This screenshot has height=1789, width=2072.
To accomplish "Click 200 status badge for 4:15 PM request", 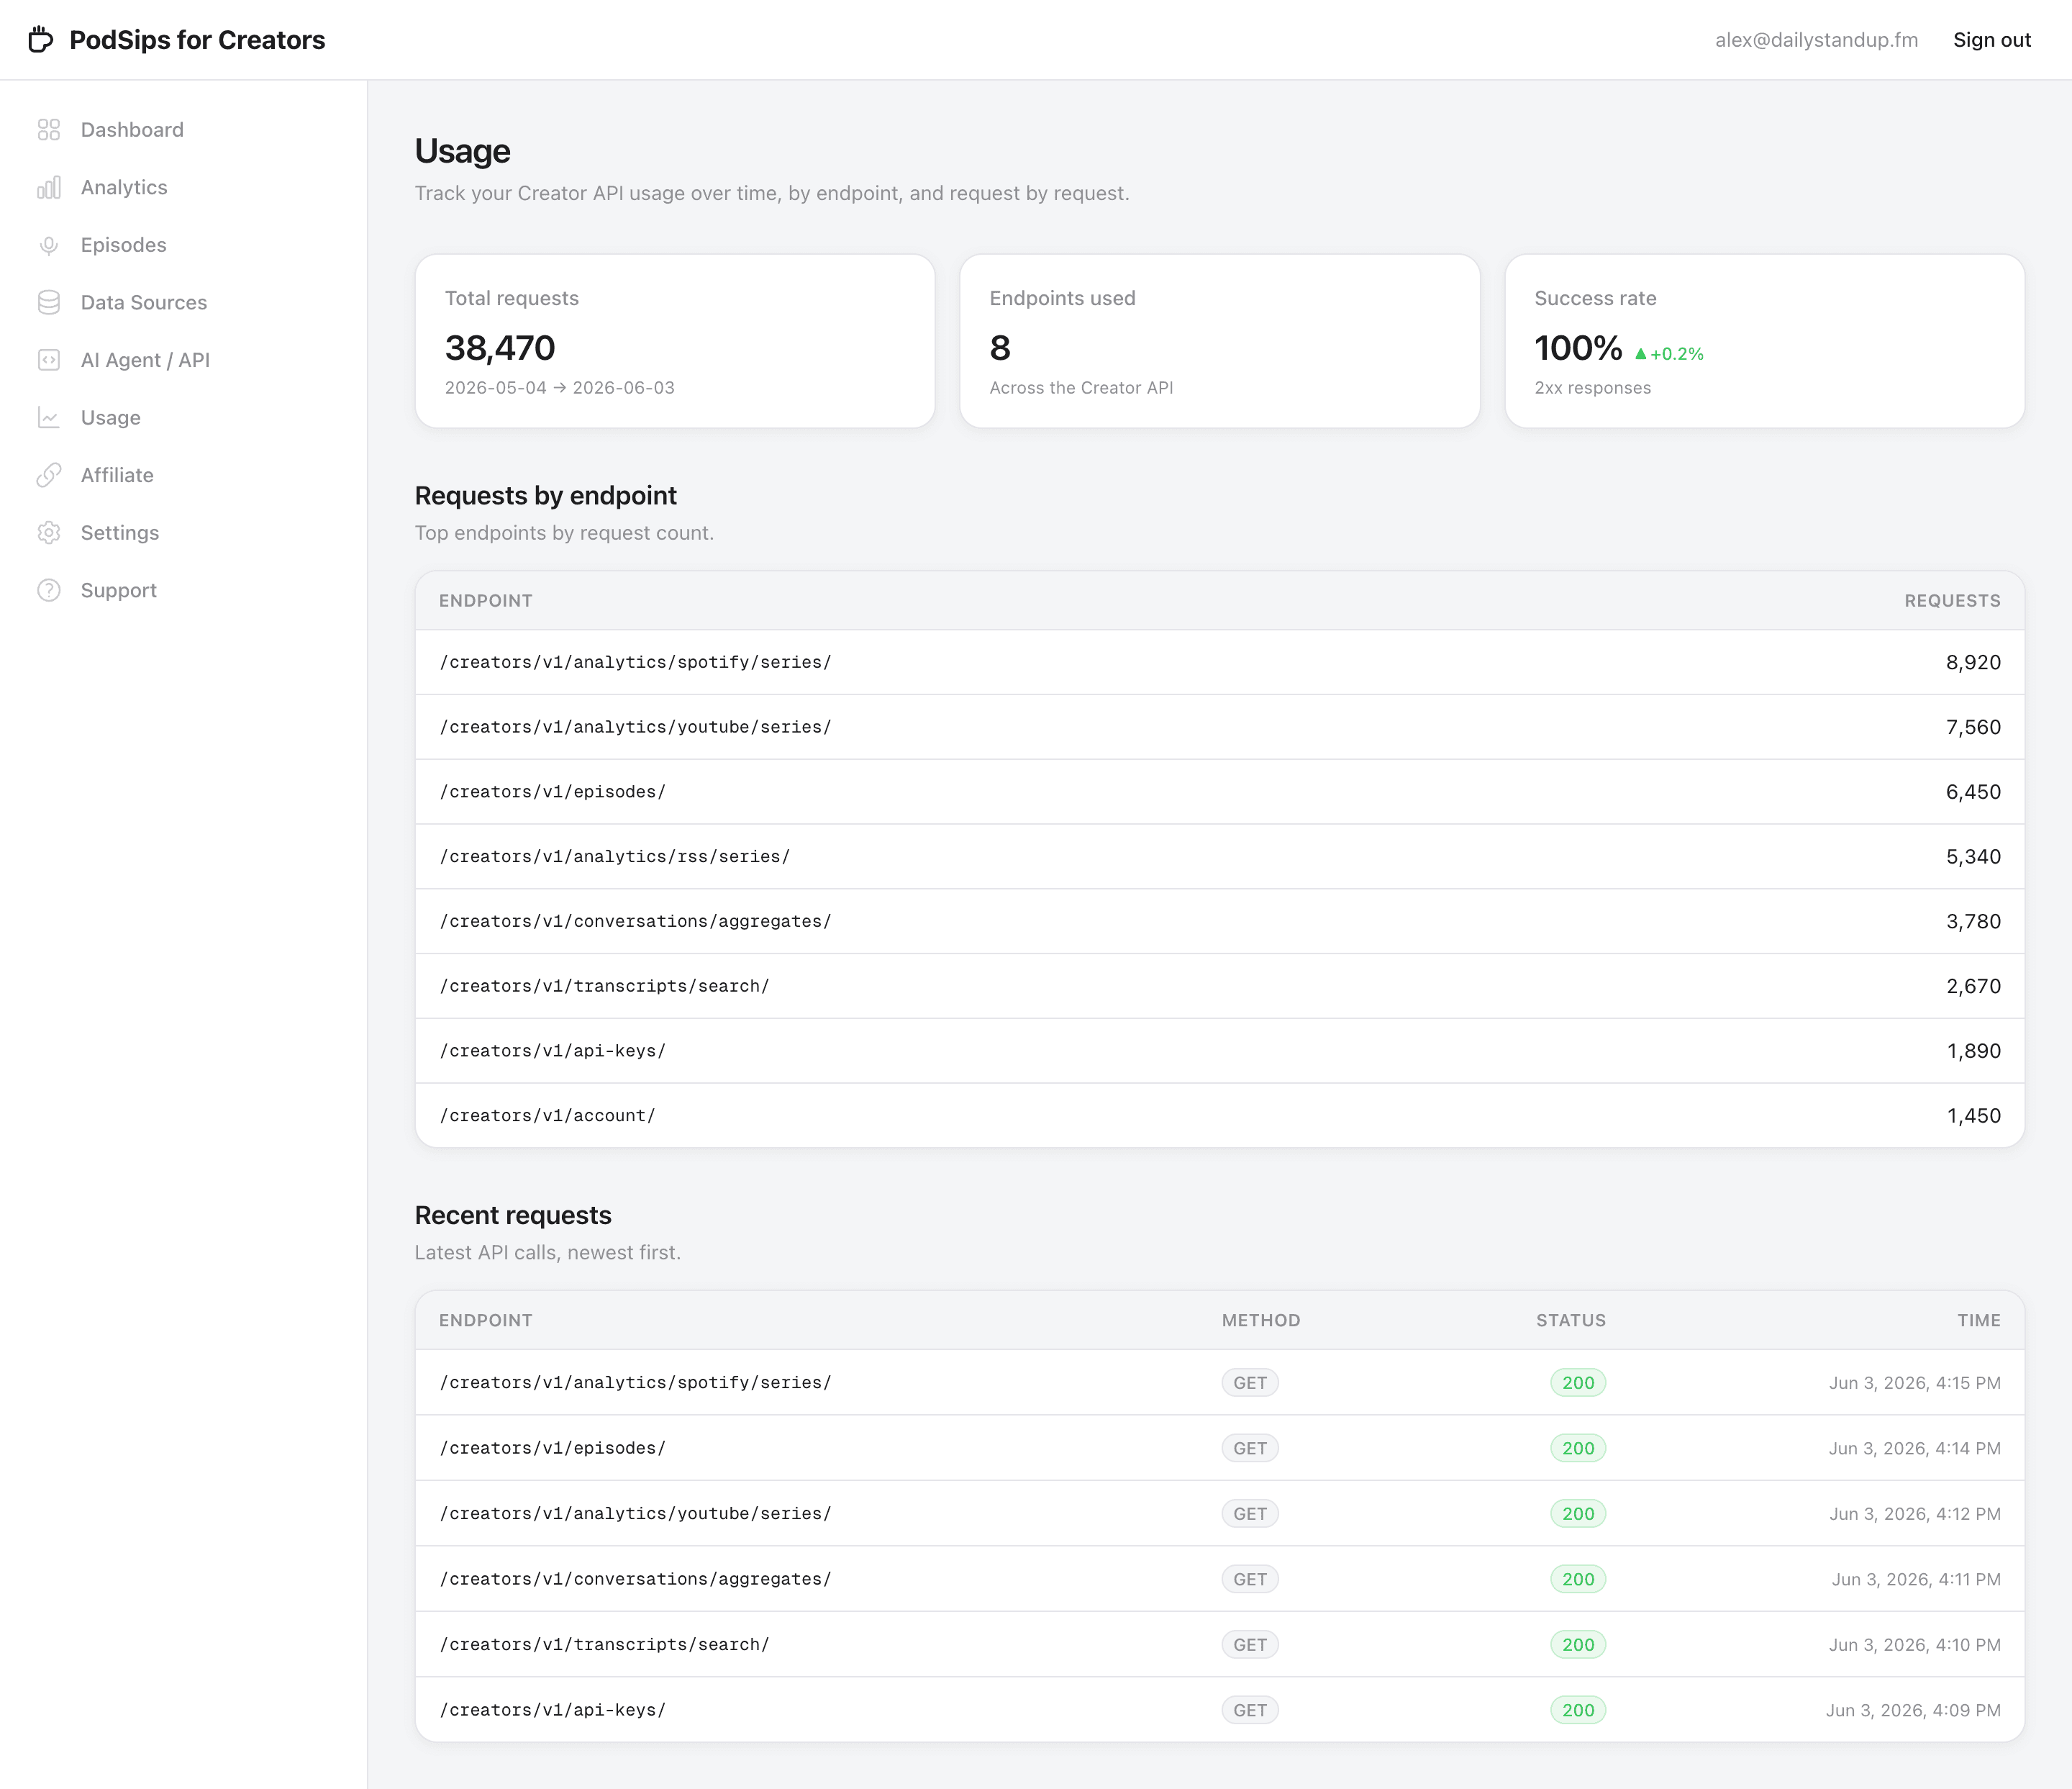I will point(1578,1383).
